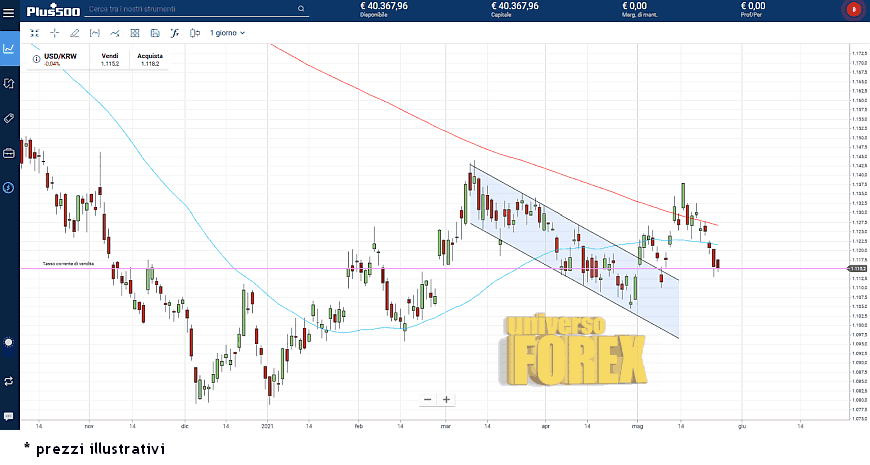Click the search magnifier icon
870x465 pixels.
coord(302,9)
